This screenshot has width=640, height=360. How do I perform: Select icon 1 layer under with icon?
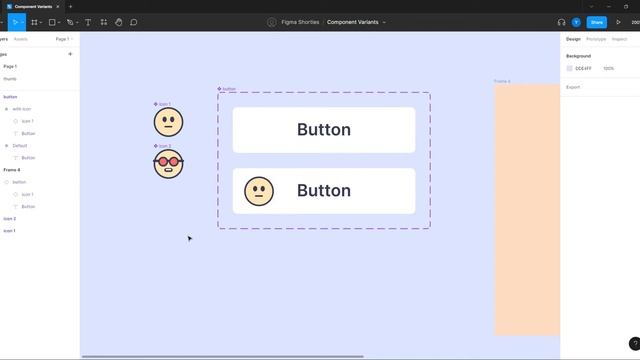tap(27, 121)
